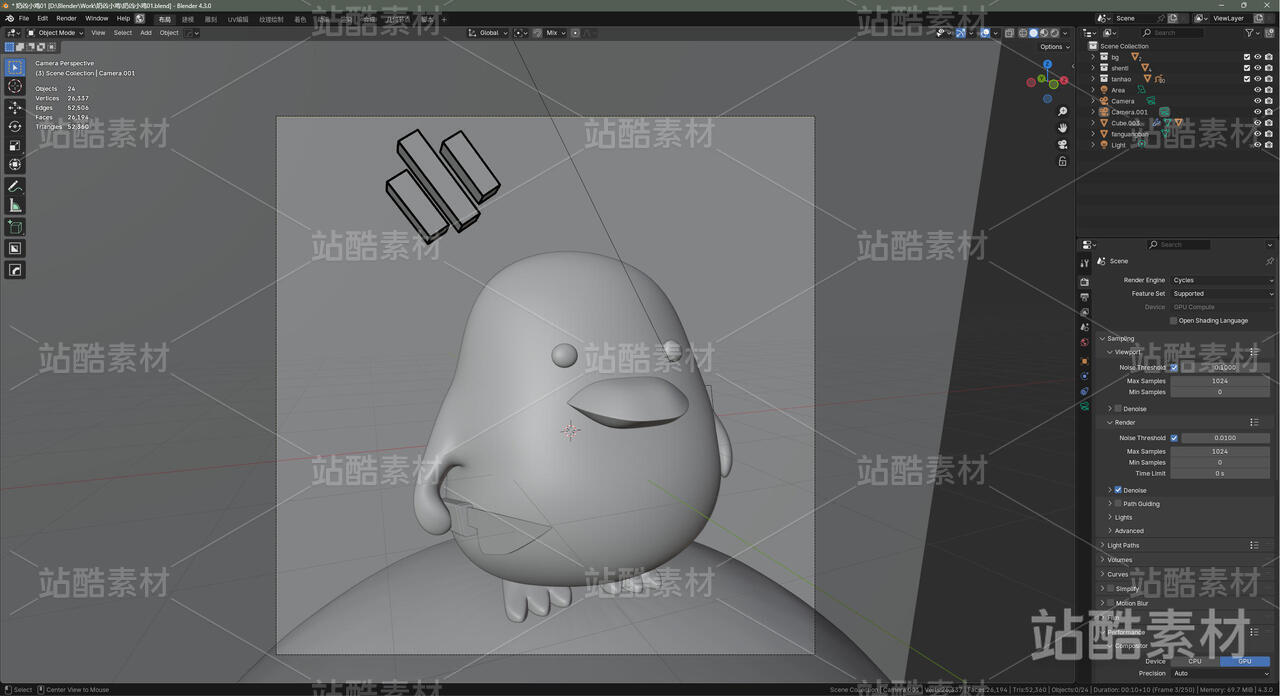This screenshot has height=696, width=1280.
Task: Add a new workspace with plus button
Action: click(x=444, y=19)
